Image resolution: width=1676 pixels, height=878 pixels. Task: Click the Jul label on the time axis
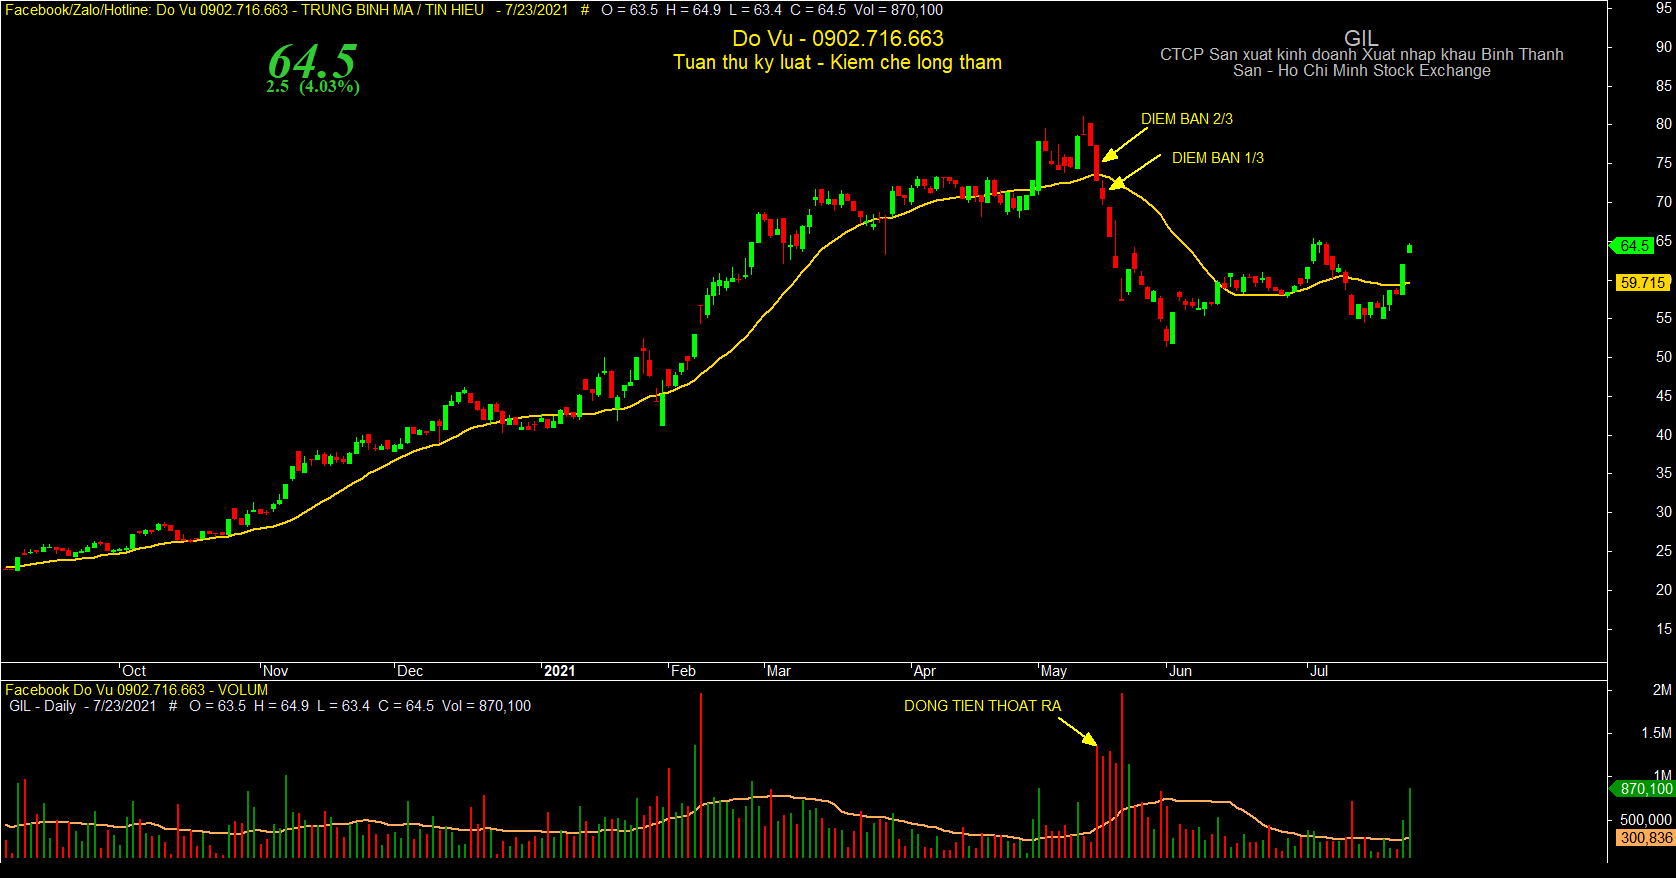tap(1319, 671)
